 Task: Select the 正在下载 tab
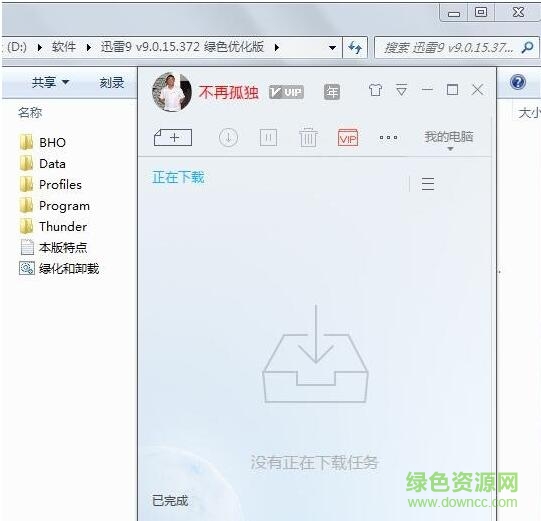pyautogui.click(x=178, y=177)
